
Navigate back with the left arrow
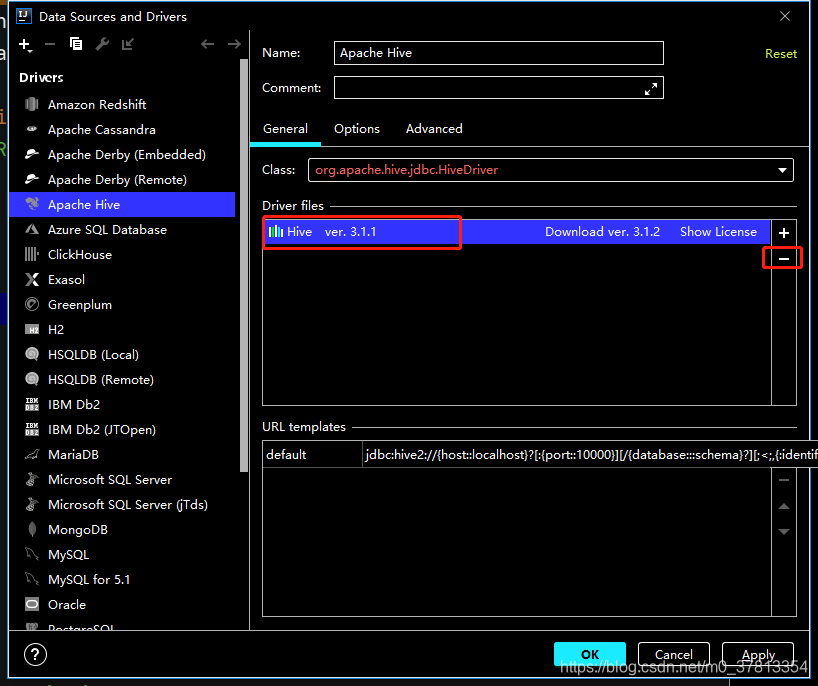click(x=208, y=44)
